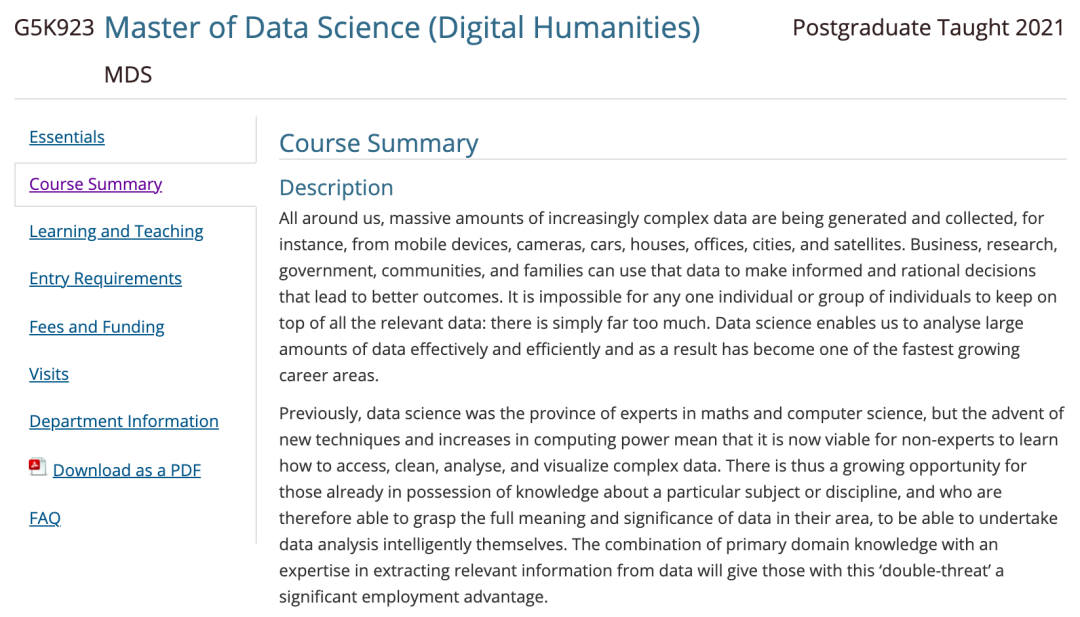Open the Visits sidebar link
Image resolution: width=1080 pixels, height=617 pixels.
(49, 374)
